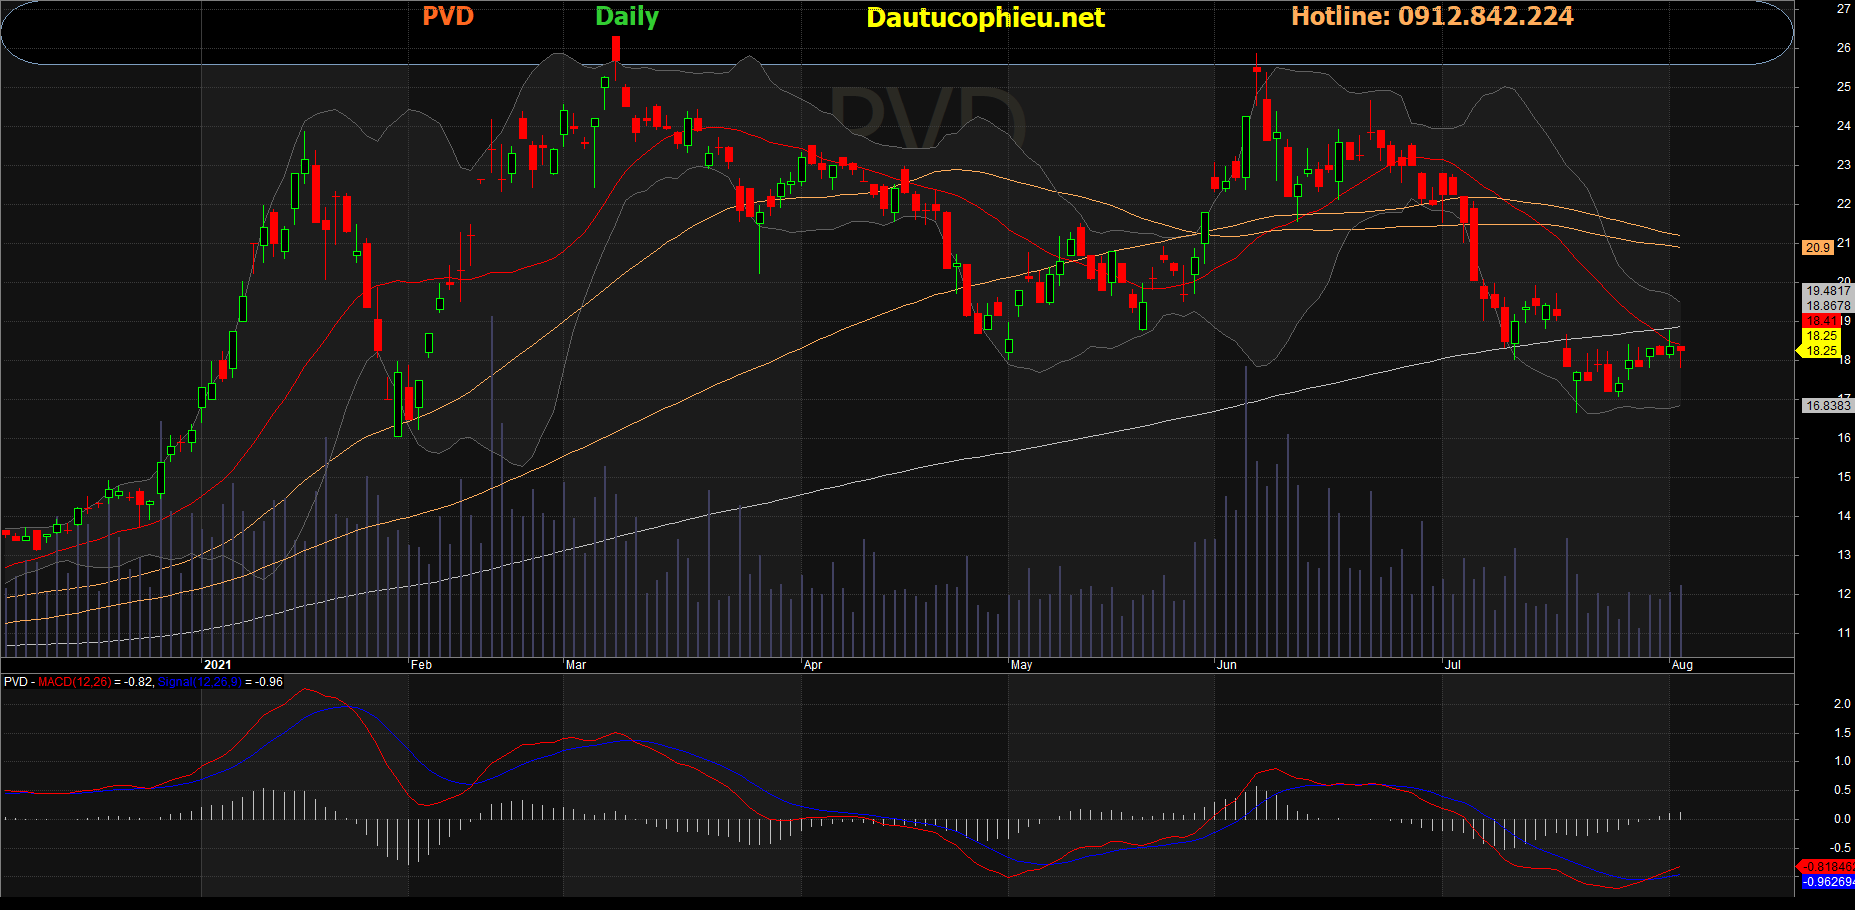Click the 2021 year marker on time axis
Image resolution: width=1855 pixels, height=910 pixels.
pos(217,665)
